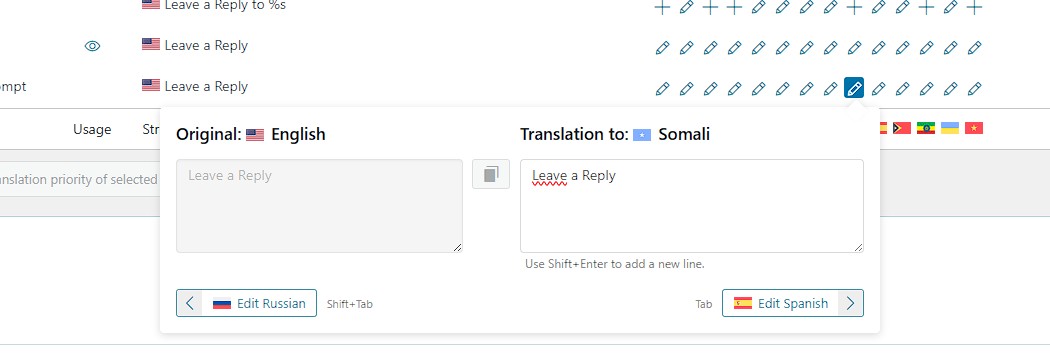
Task: Click the last plus icon in top row
Action: pos(974,7)
